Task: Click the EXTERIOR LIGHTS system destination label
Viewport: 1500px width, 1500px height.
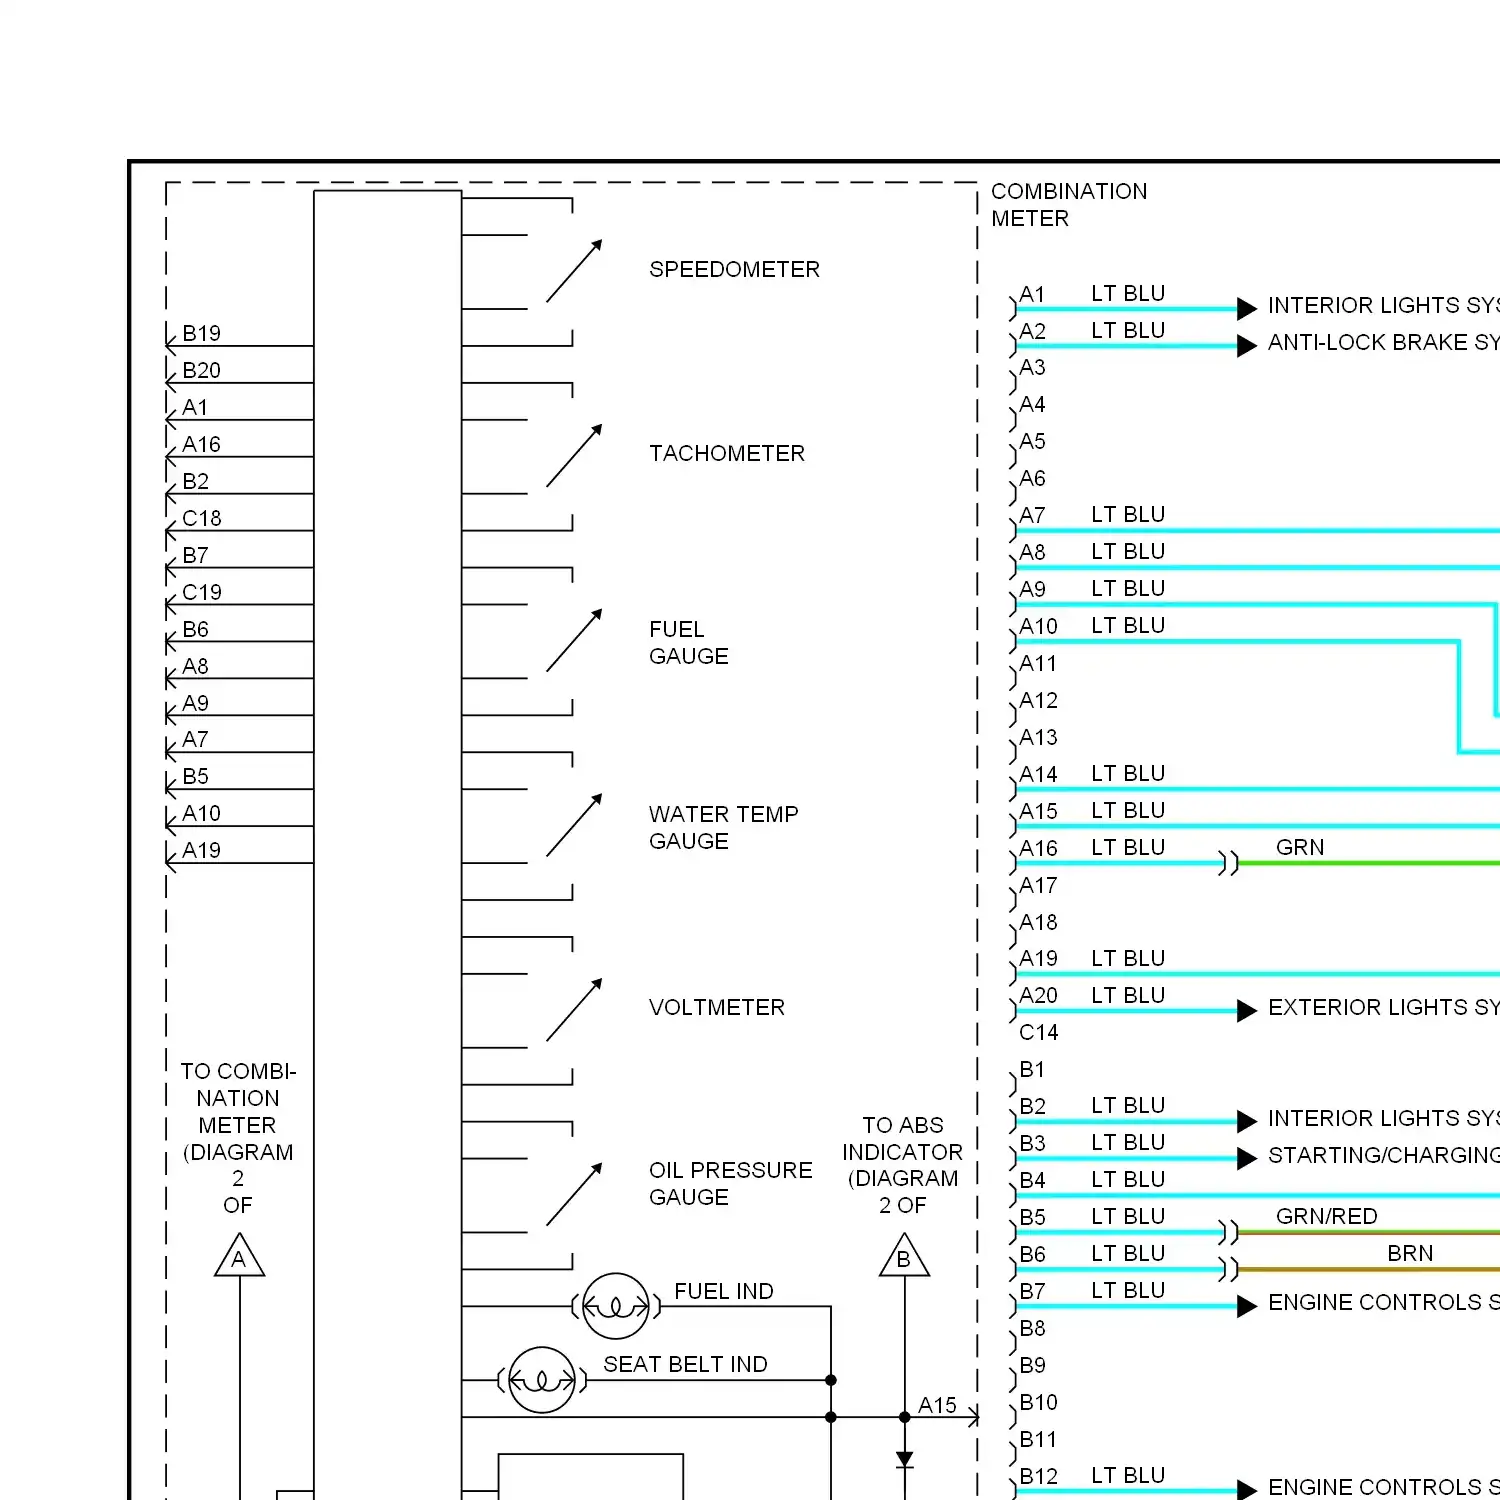Action: tap(1383, 1008)
